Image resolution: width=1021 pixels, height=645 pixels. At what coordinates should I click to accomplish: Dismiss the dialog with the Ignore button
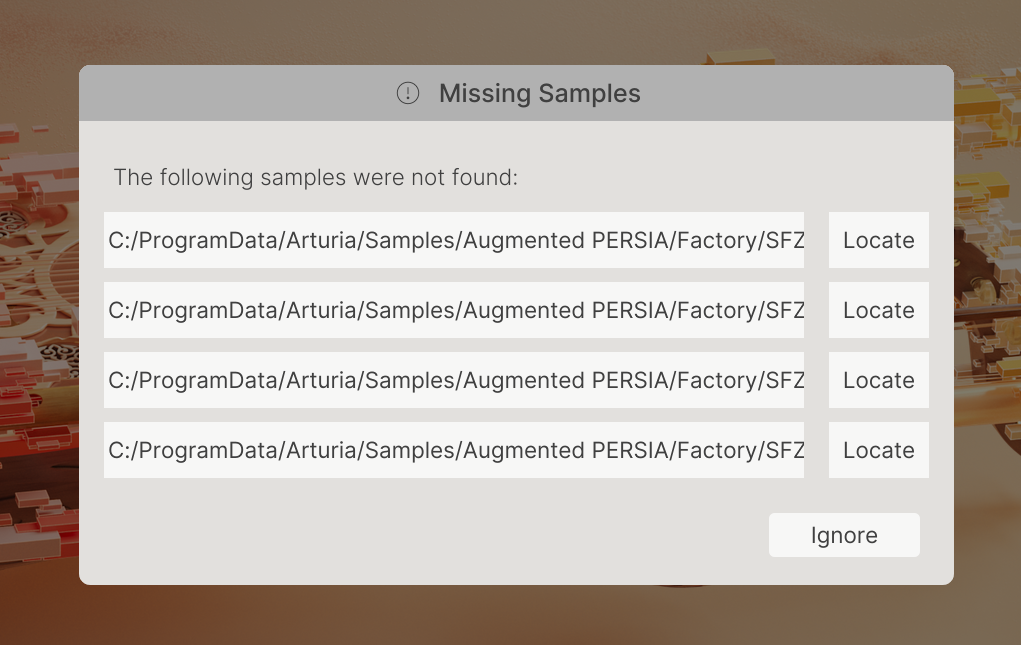tap(844, 535)
